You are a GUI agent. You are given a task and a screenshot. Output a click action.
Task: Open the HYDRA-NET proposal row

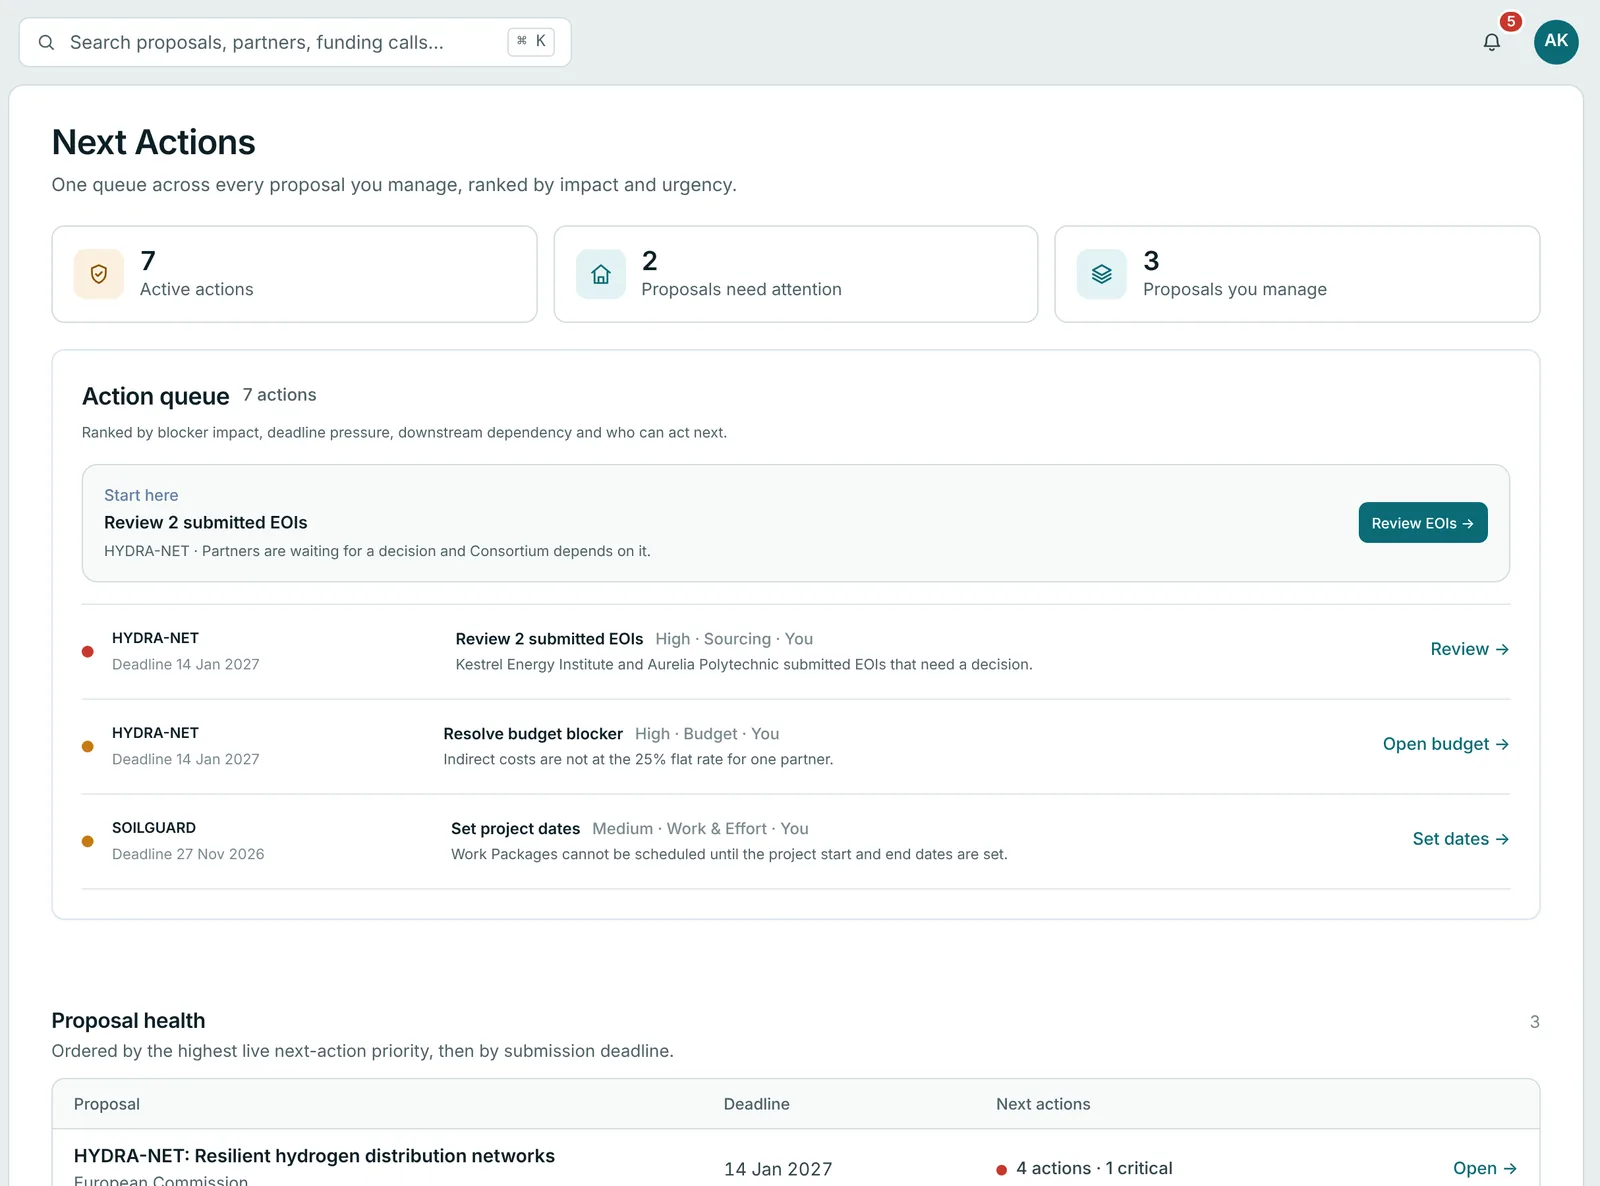point(1484,1168)
